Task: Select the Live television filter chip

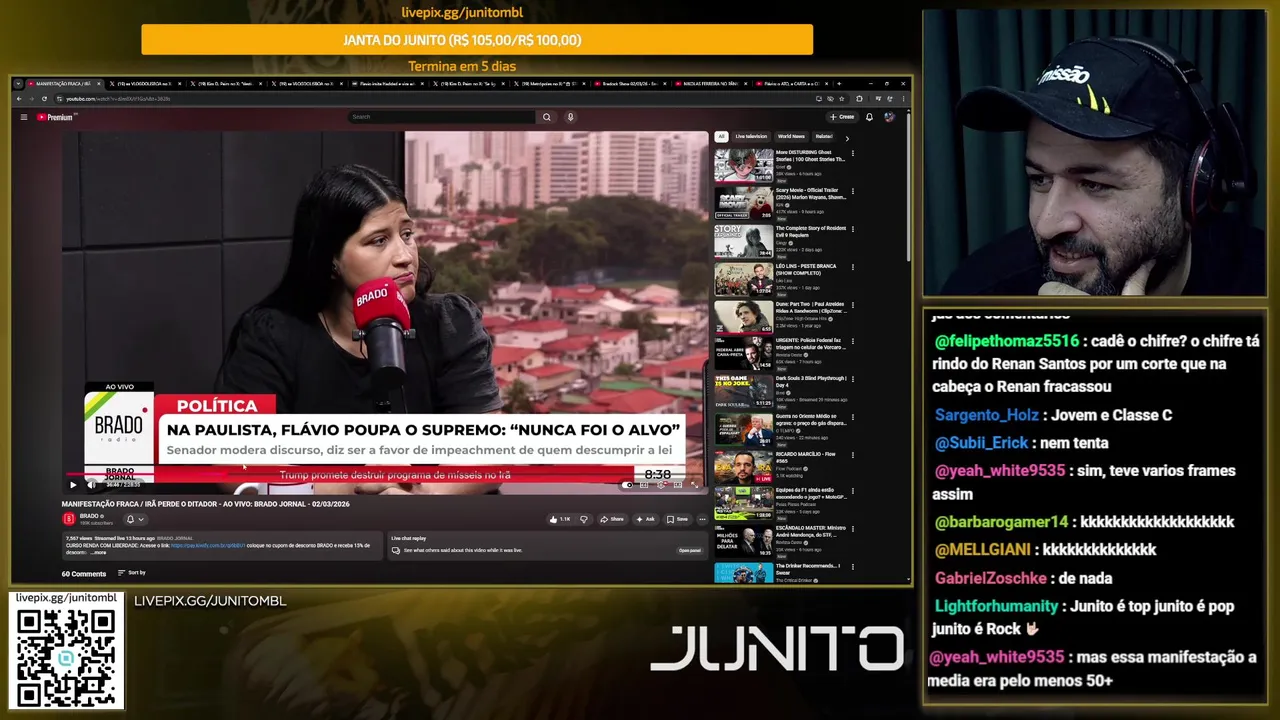Action: [751, 136]
